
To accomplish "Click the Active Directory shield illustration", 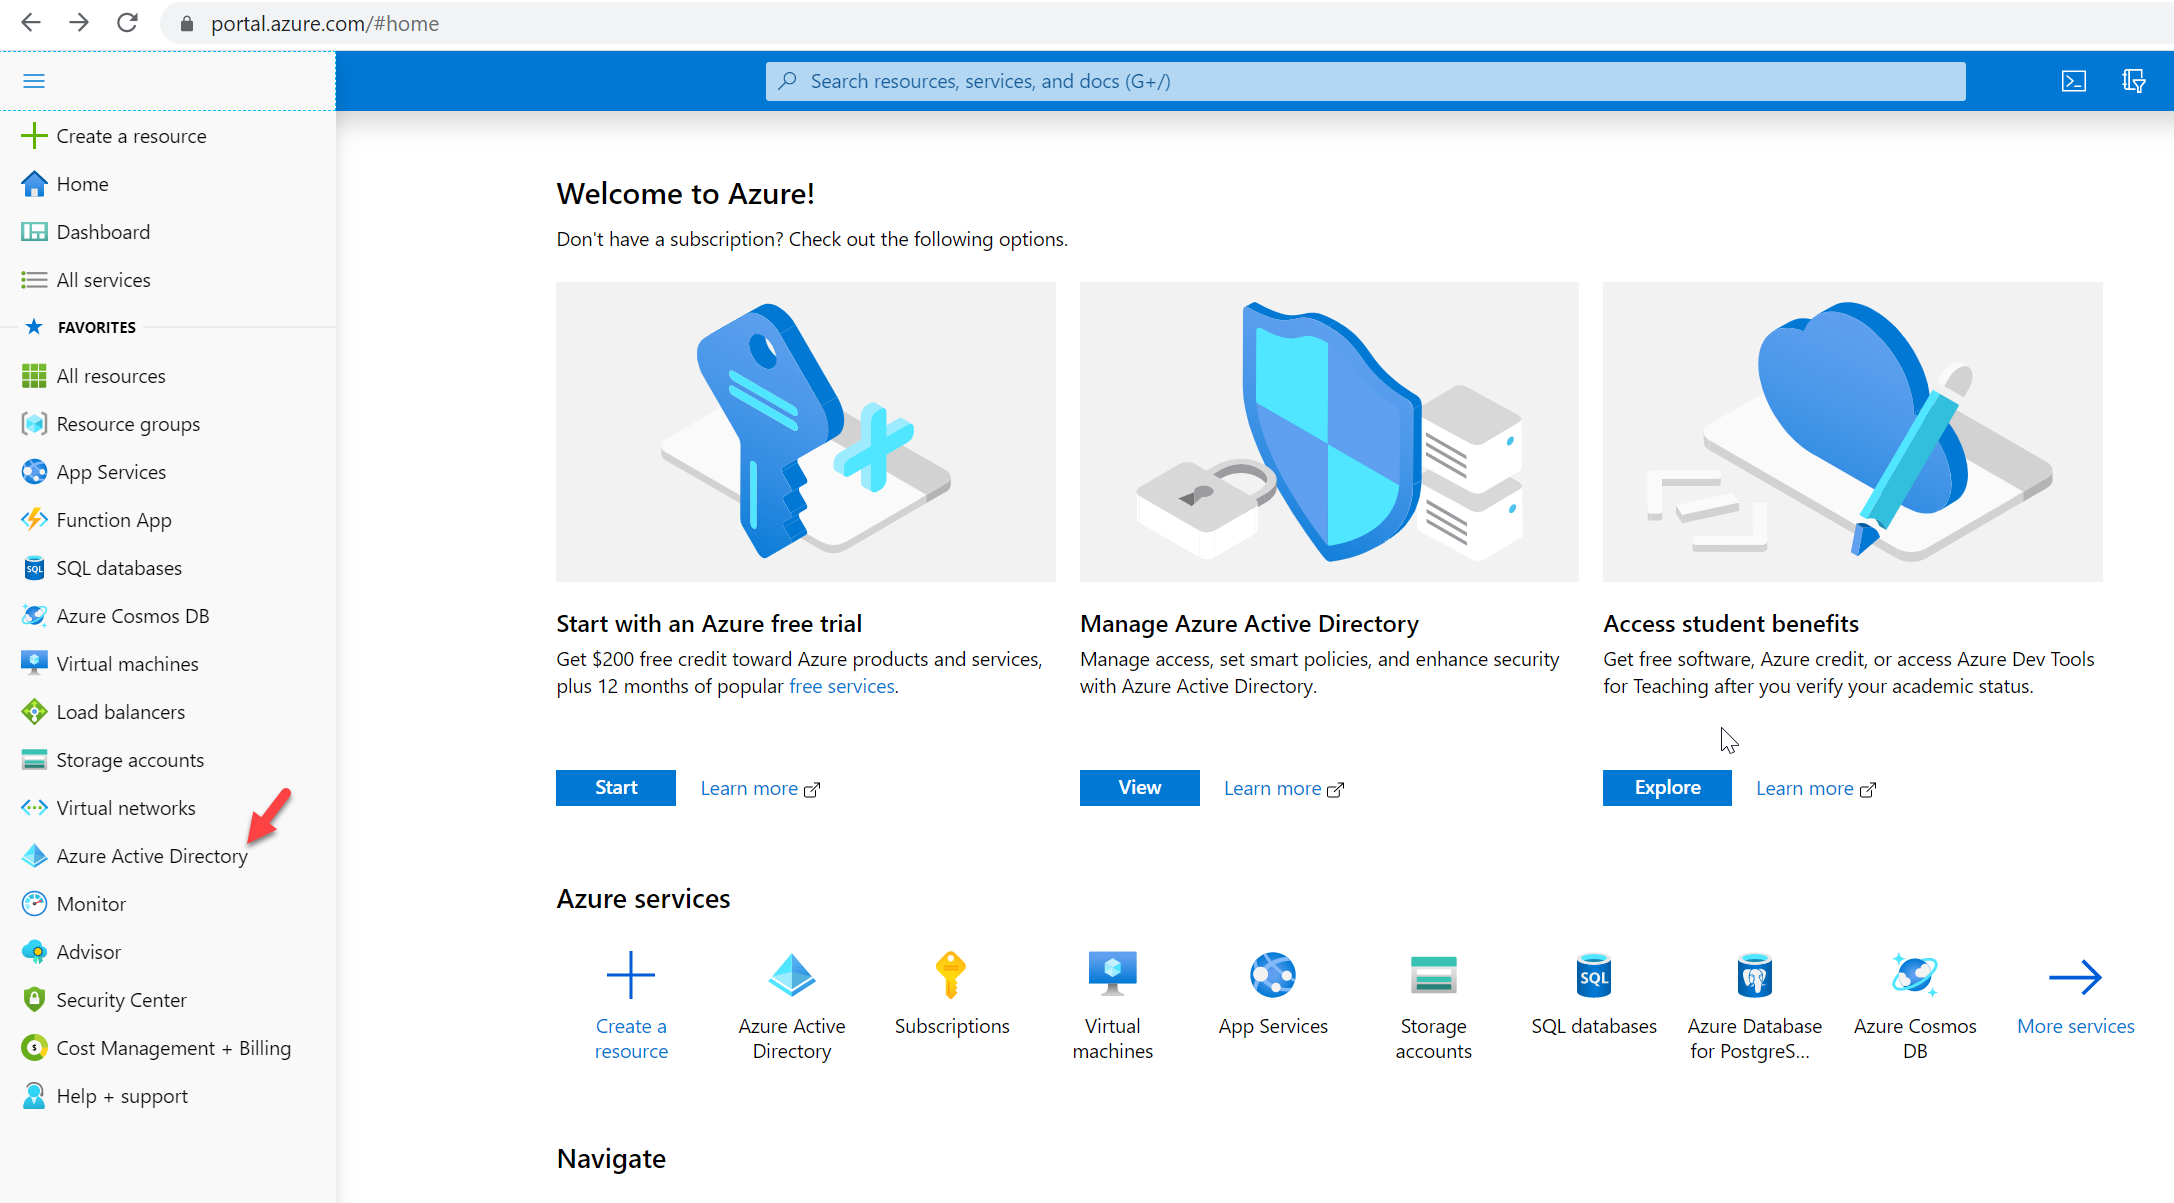I will coord(1329,432).
